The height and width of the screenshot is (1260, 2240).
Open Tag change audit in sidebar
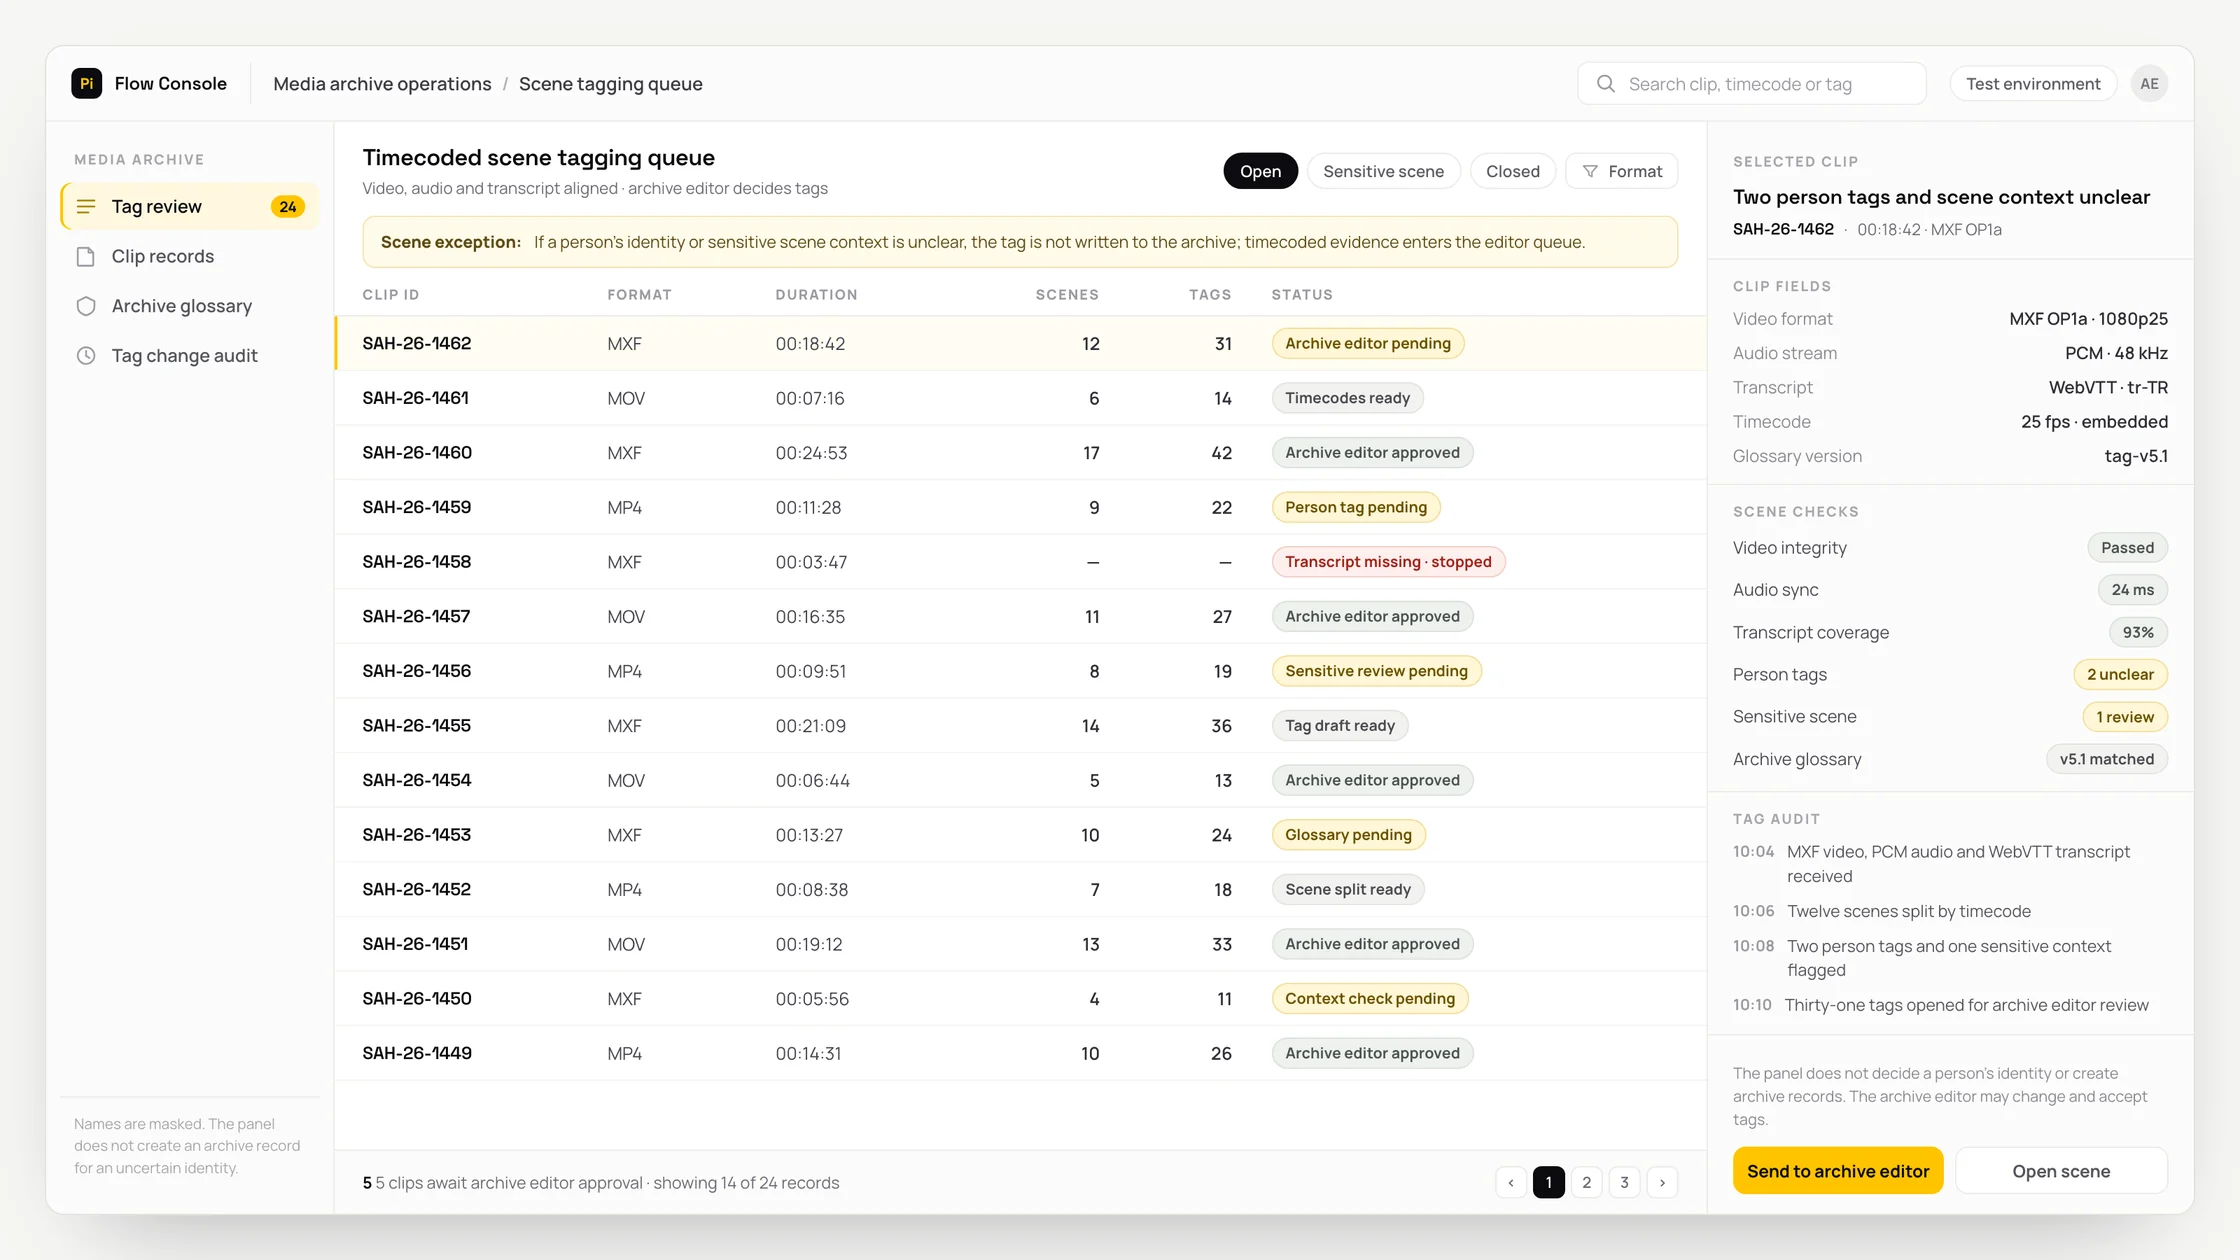(x=190, y=356)
